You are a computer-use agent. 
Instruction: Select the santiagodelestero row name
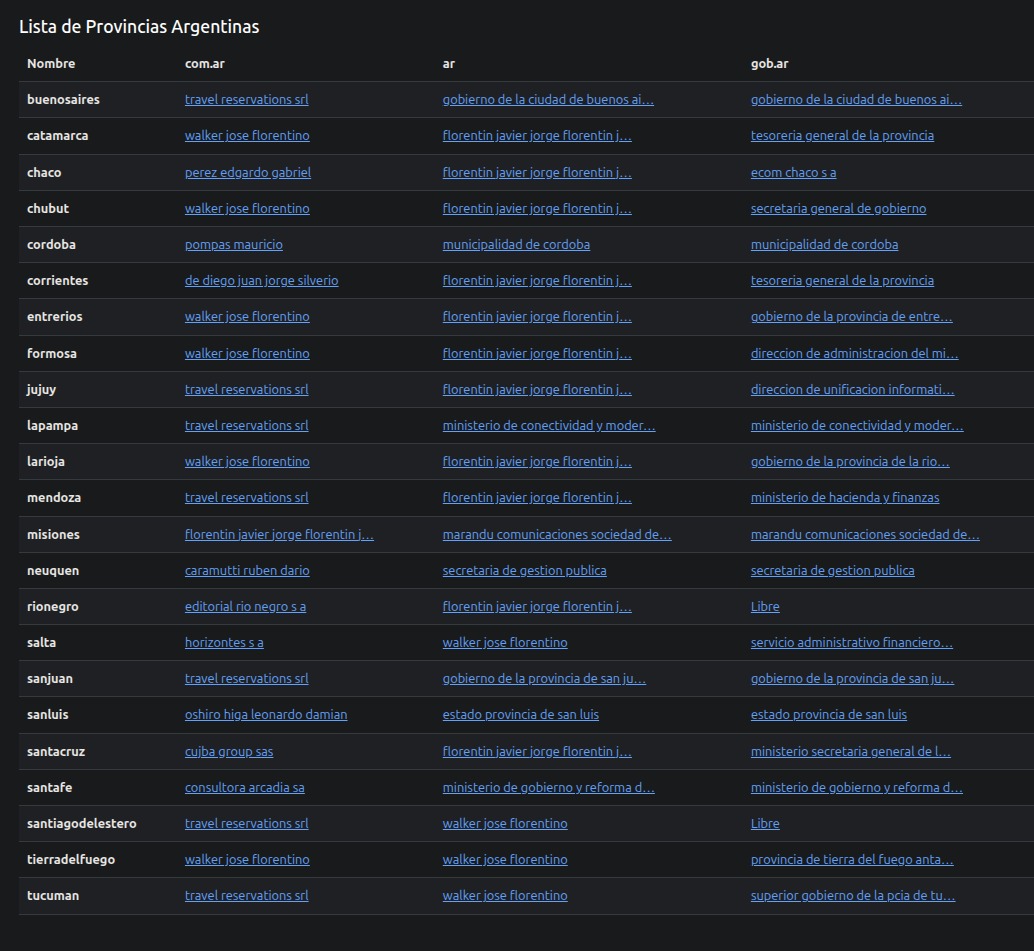tap(82, 824)
